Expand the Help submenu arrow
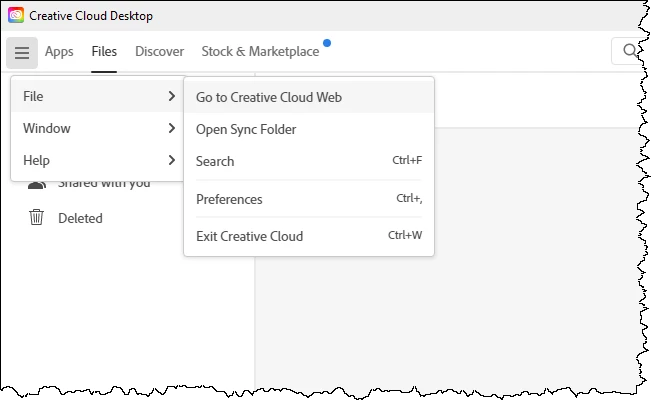This screenshot has width=653, height=402. tap(172, 160)
